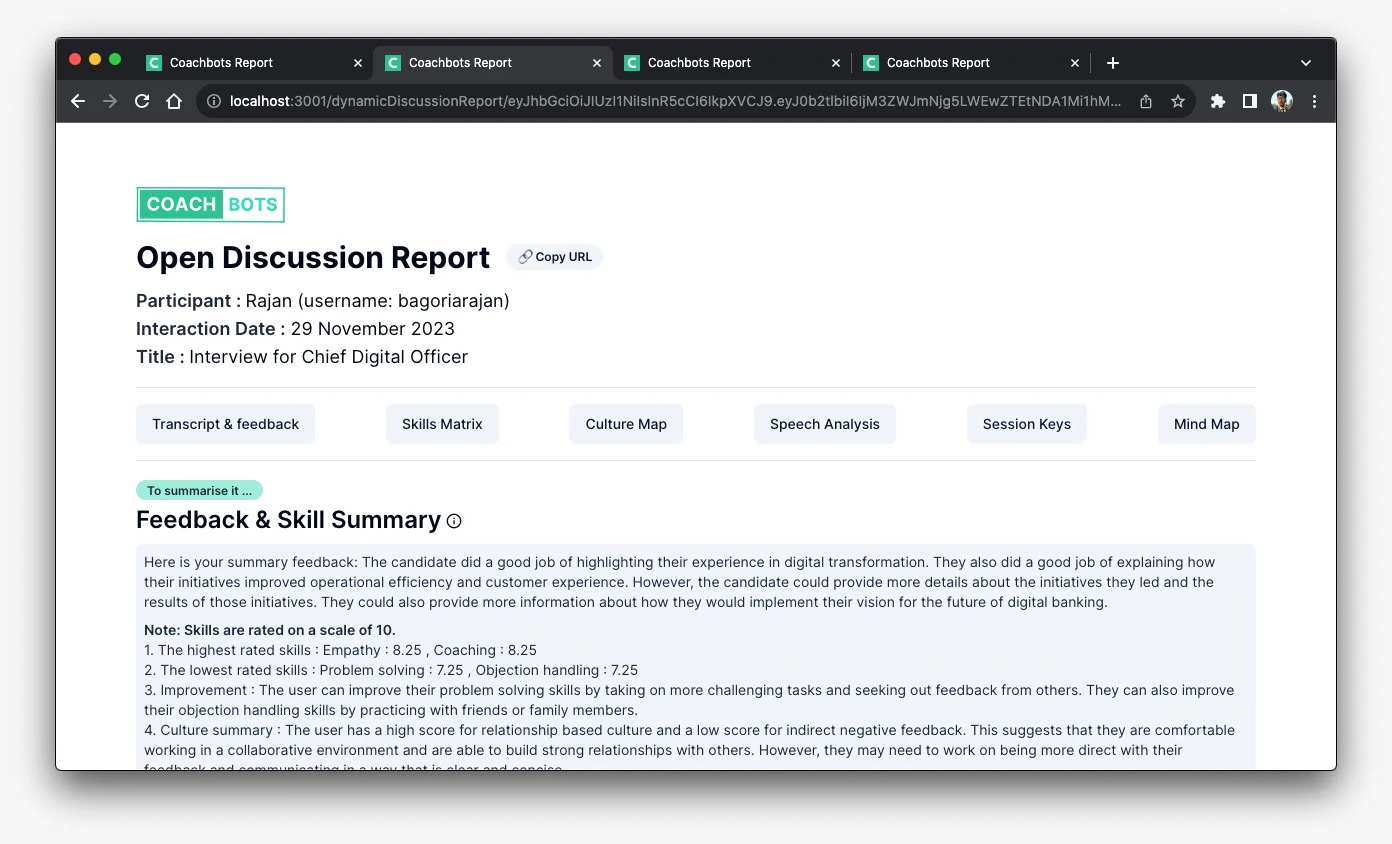Screen dimensions: 1392x844
Task: Select the fourth Coachbots Report tab
Action: click(940, 62)
